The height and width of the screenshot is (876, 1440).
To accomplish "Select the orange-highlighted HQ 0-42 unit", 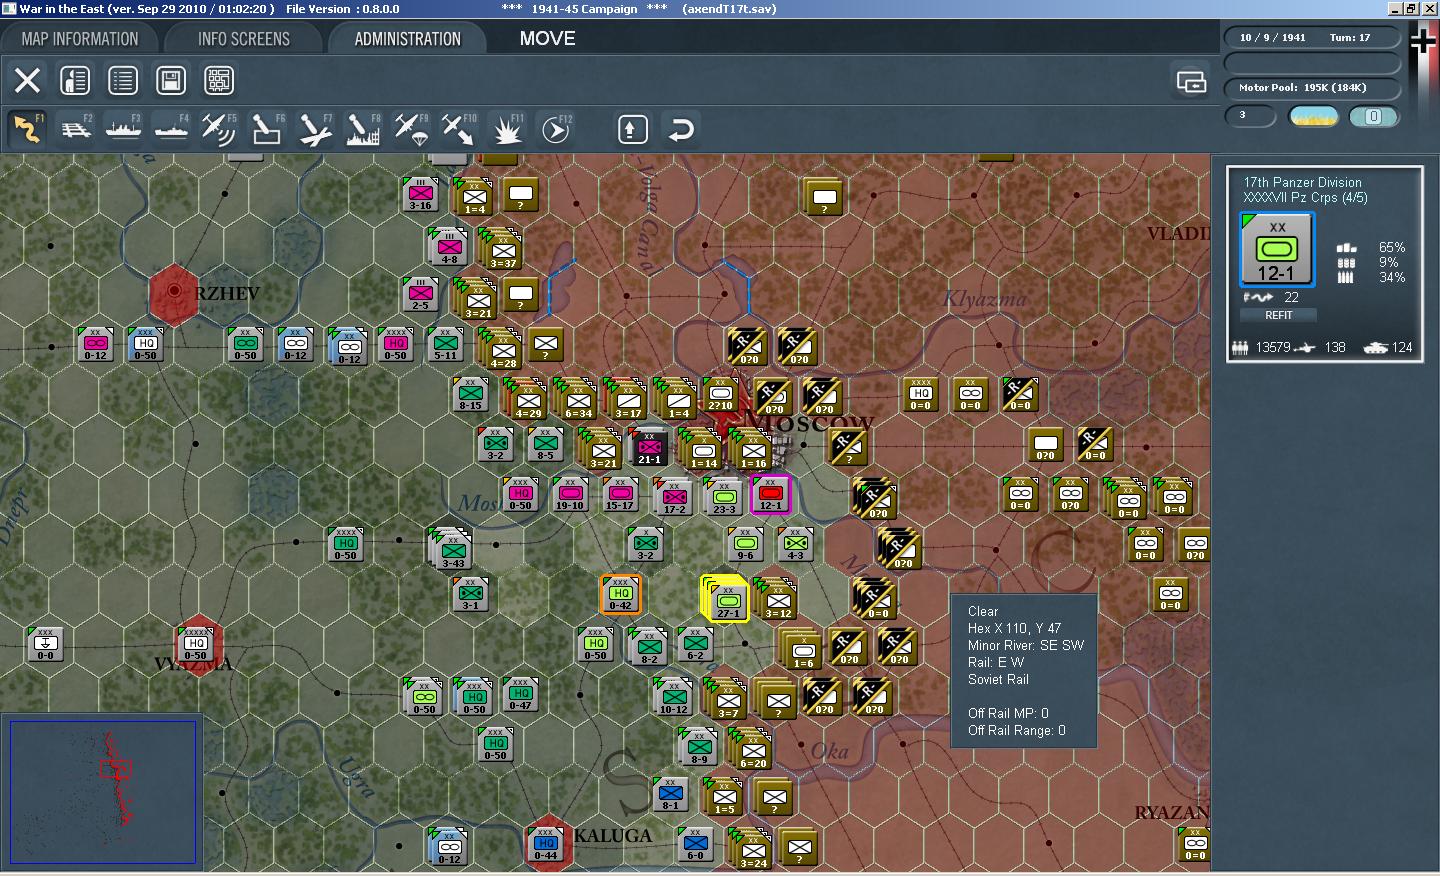I will [x=620, y=594].
